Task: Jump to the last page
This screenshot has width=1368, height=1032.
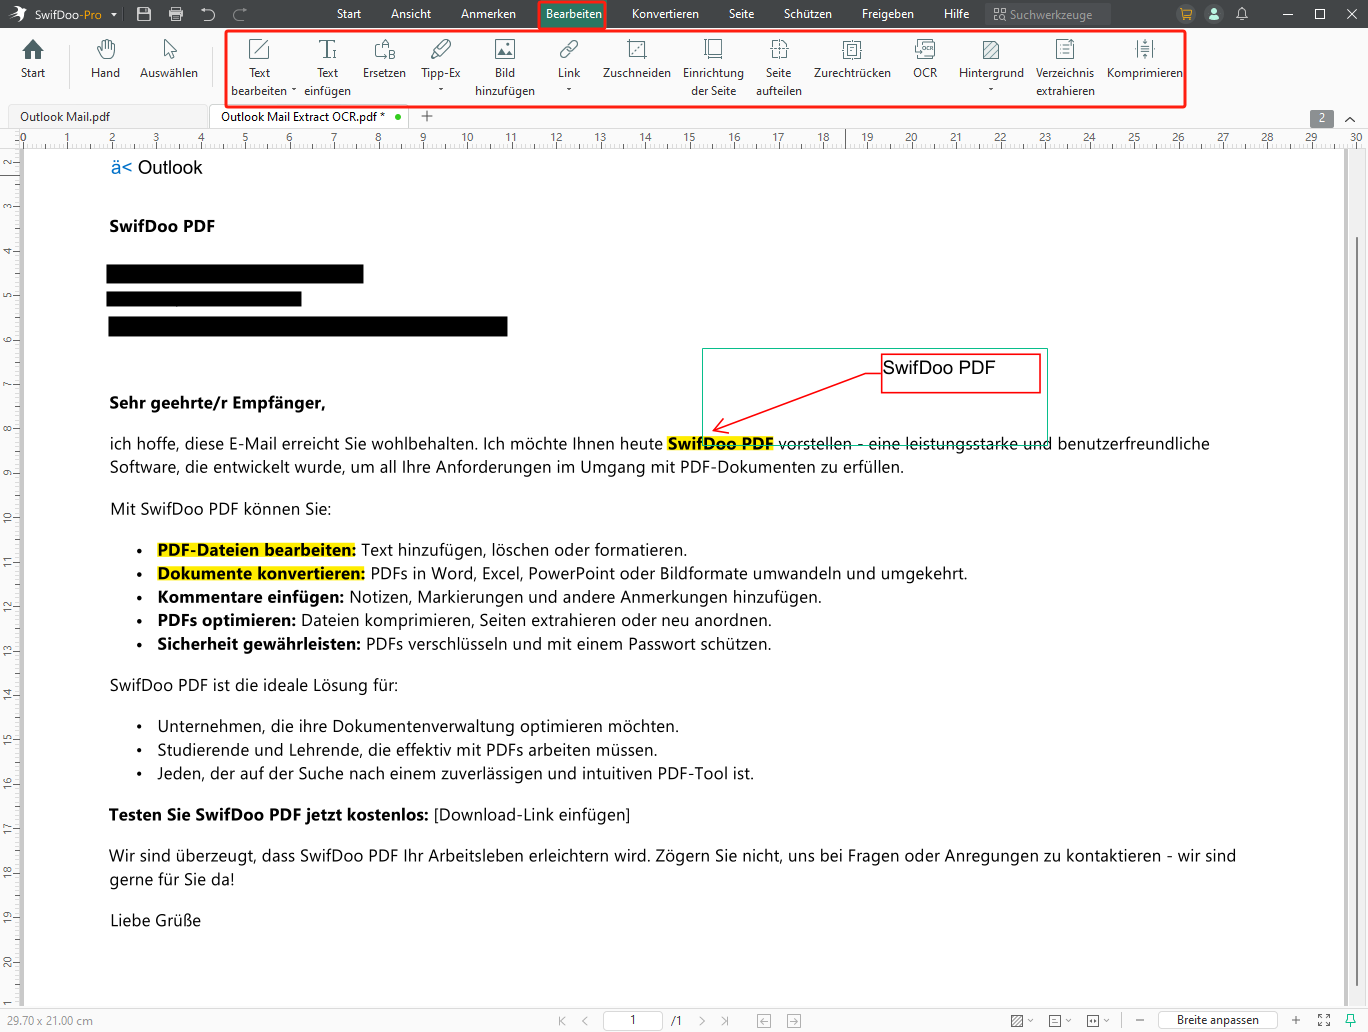Action: pos(725,1020)
